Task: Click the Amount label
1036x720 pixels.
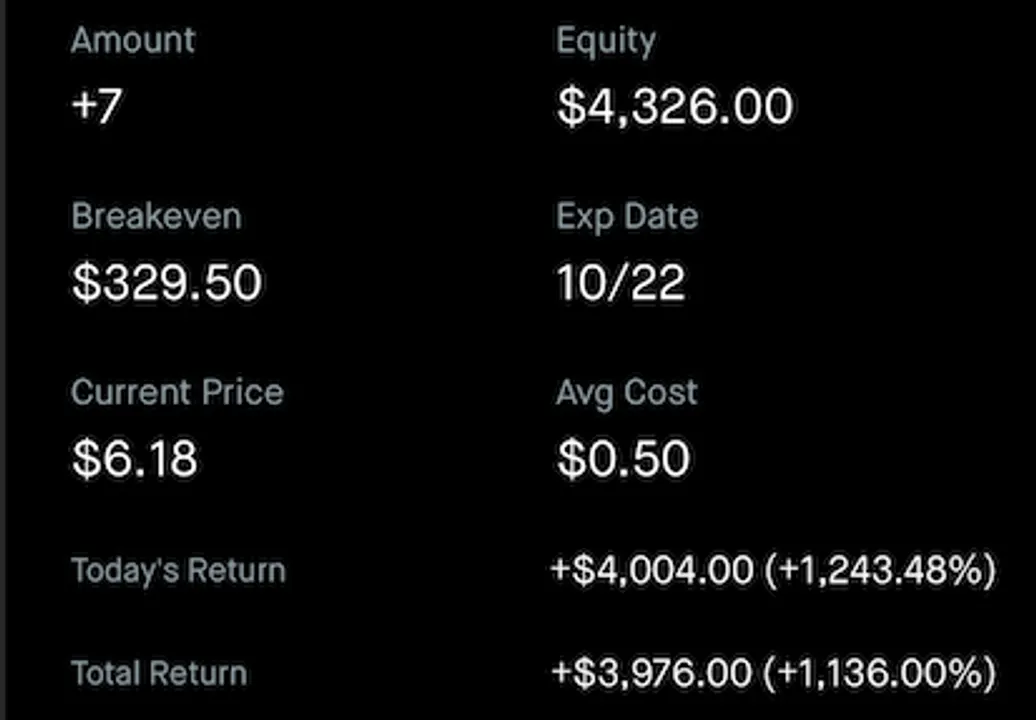Action: (x=133, y=40)
